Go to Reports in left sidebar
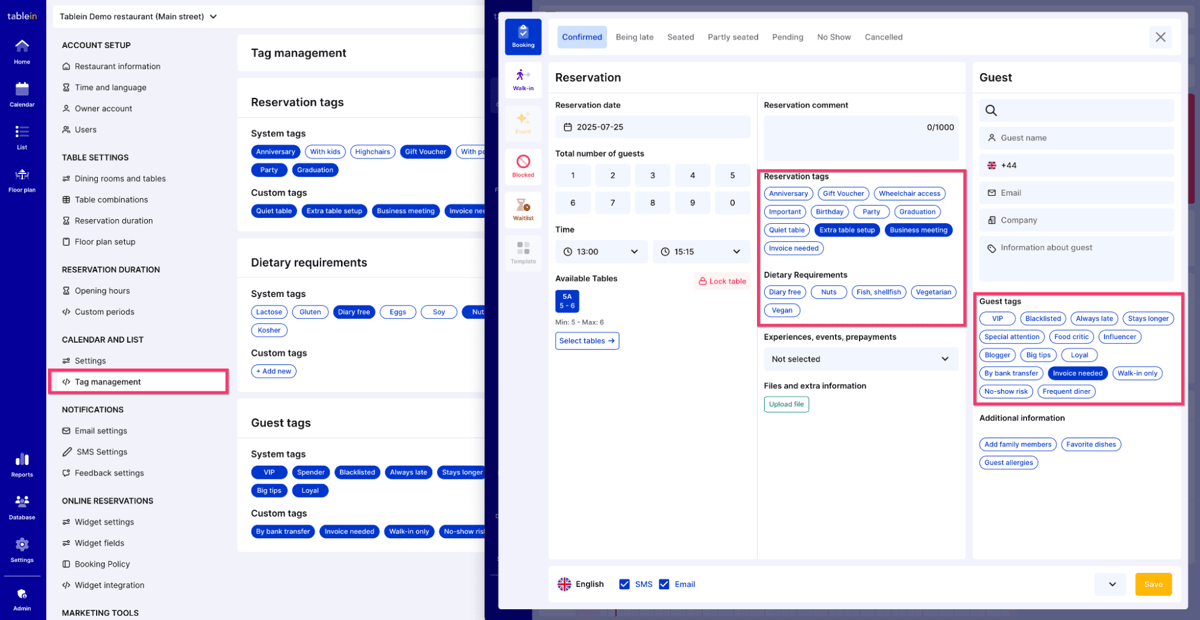 tap(22, 464)
